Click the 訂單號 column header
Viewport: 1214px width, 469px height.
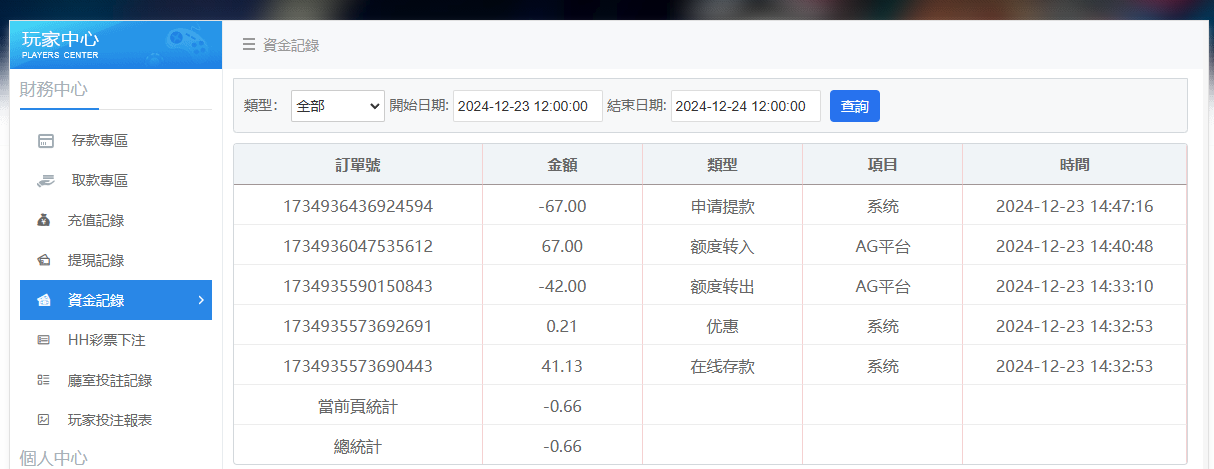(358, 165)
